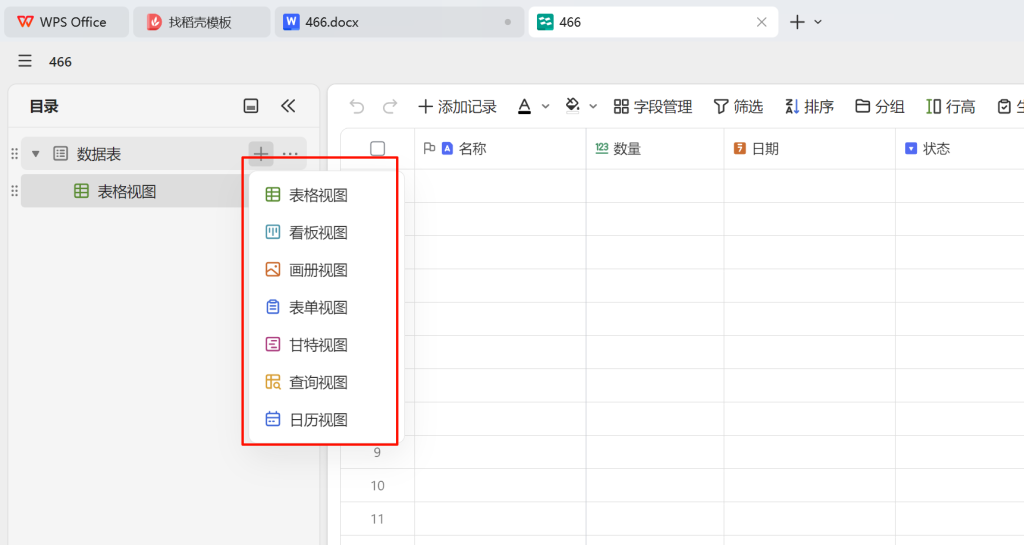1024x545 pixels.
Task: Open the 行高 row height tool
Action: tap(951, 106)
